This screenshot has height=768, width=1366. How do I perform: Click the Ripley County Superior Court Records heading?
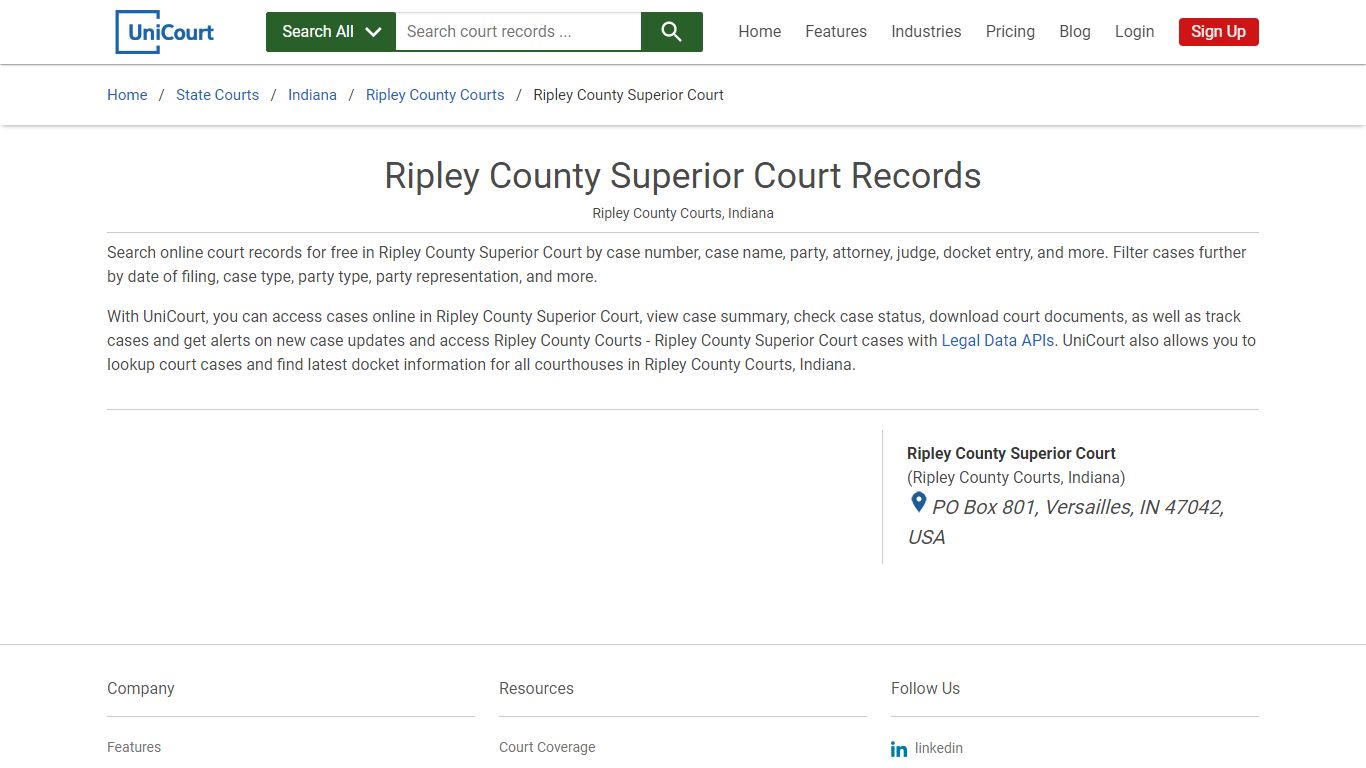683,176
